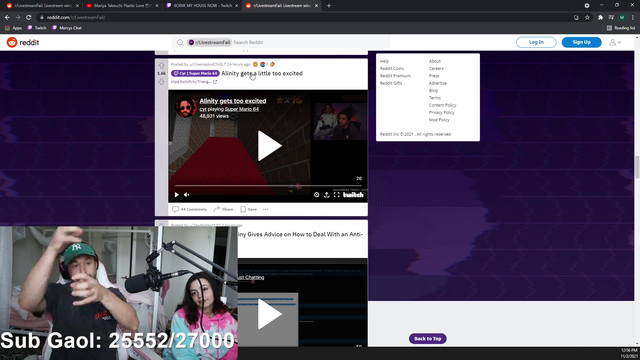Image resolution: width=640 pixels, height=360 pixels.
Task: Click the r/LivestreamFail search scope chip
Action: [x=209, y=42]
